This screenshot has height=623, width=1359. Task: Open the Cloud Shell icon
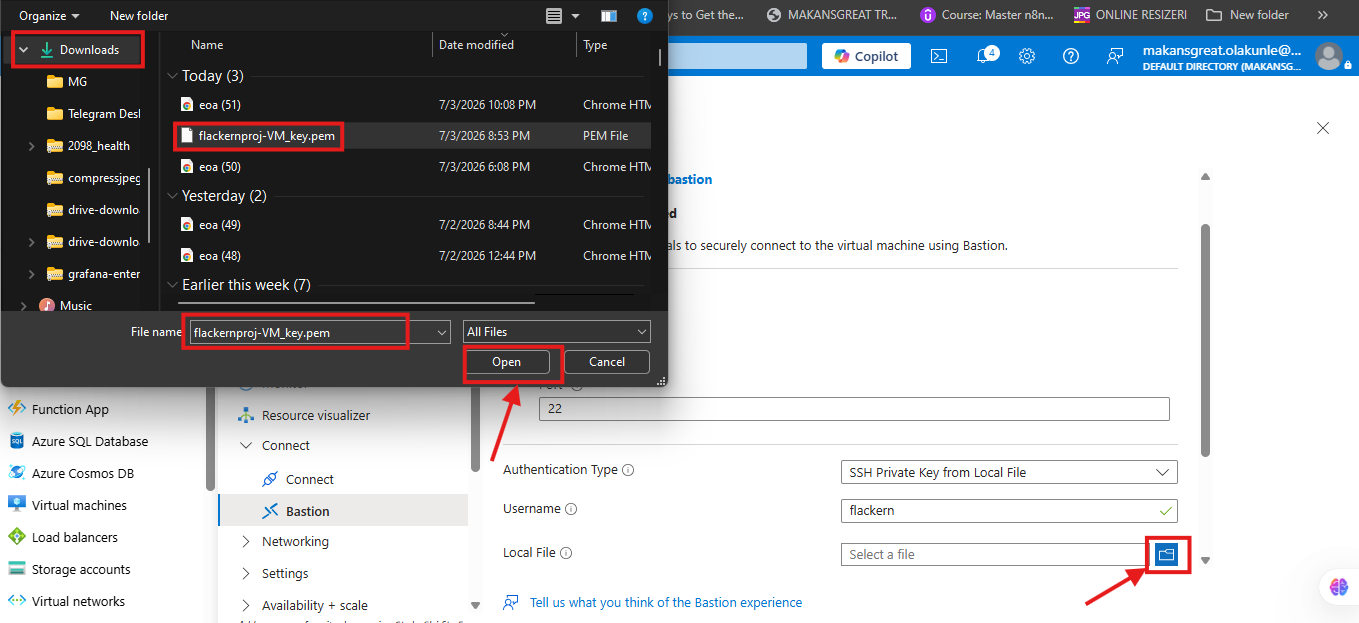pyautogui.click(x=939, y=56)
